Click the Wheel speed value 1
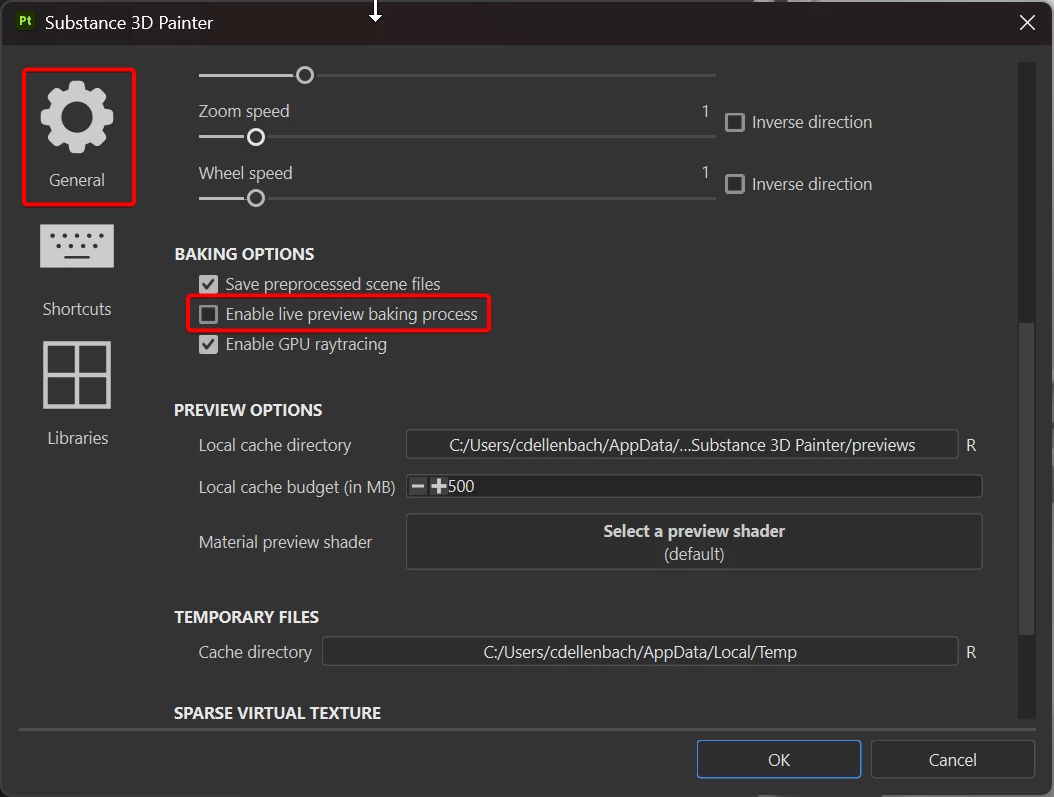1054x797 pixels. [x=705, y=172]
